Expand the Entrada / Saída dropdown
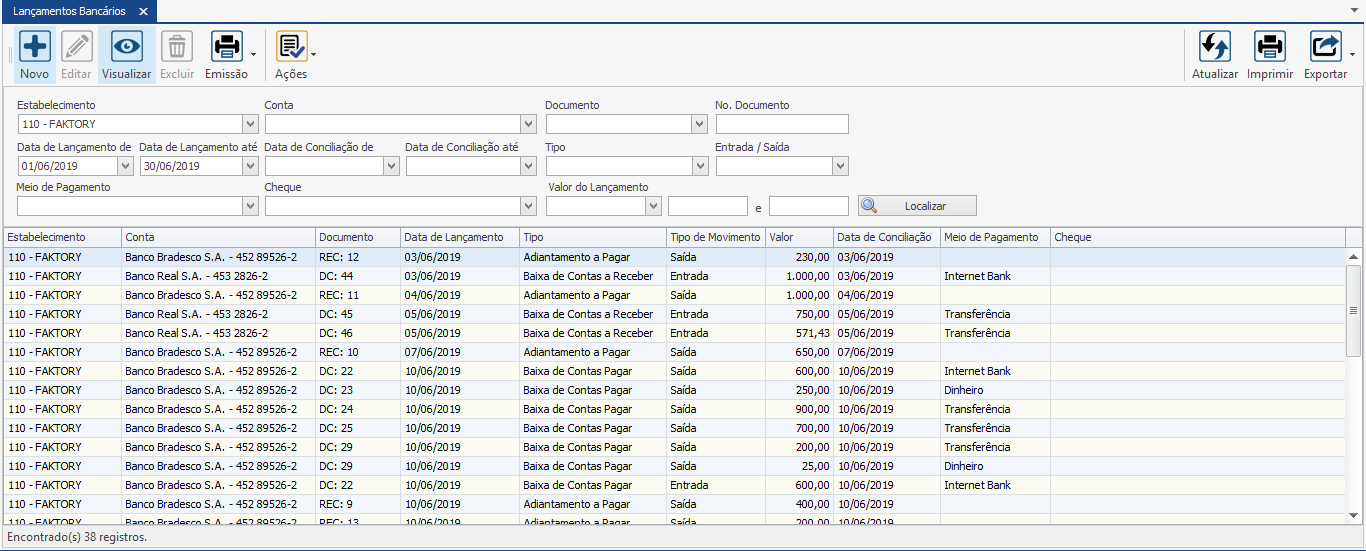The height and width of the screenshot is (551, 1366). tap(840, 166)
